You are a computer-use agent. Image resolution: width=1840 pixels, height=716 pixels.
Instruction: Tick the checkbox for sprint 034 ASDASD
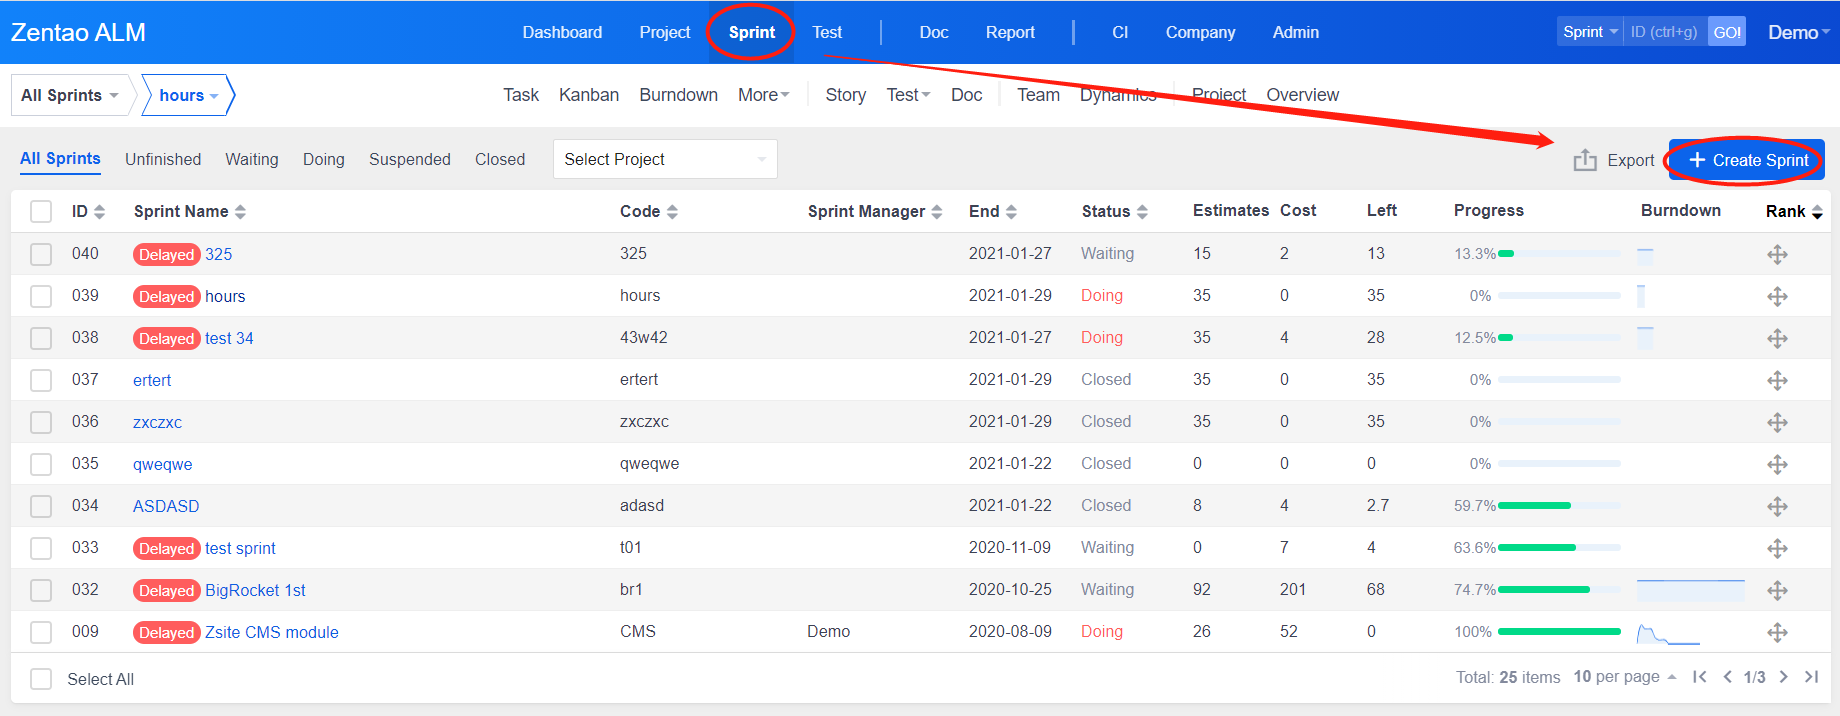pyautogui.click(x=41, y=507)
